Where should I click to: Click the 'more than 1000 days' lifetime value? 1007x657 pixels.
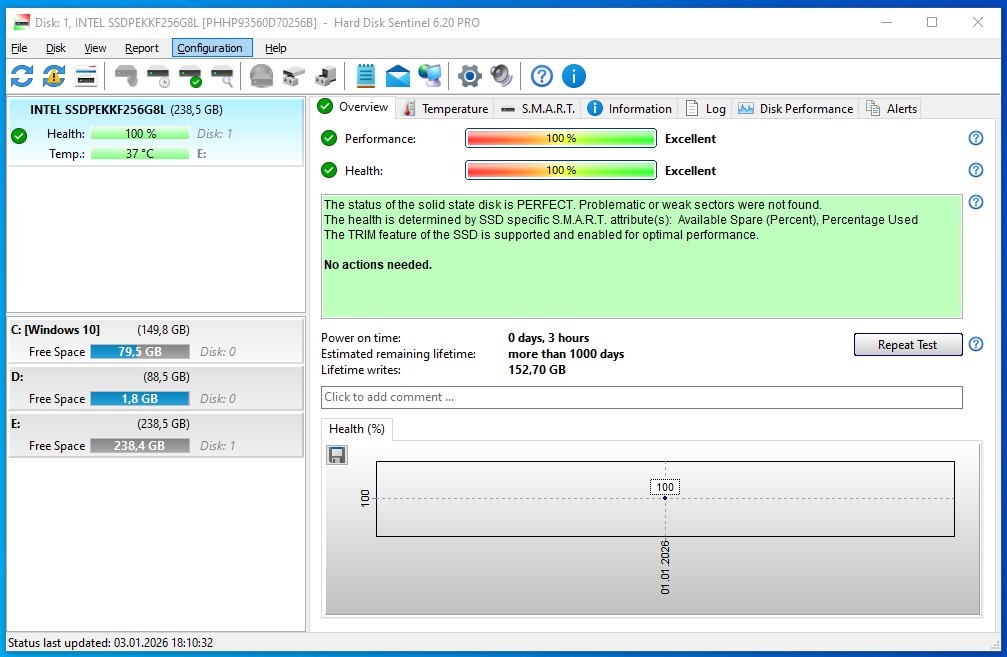566,354
